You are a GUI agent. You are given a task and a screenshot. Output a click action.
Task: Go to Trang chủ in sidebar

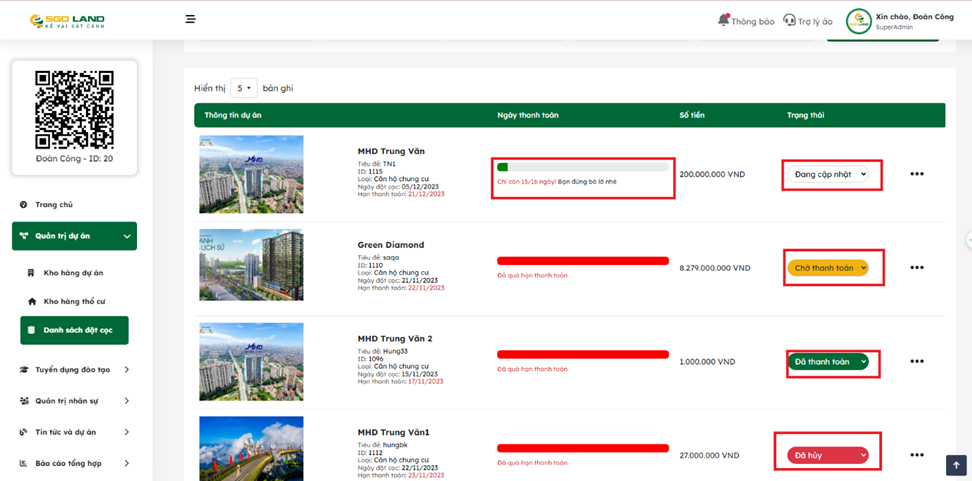coord(54,205)
